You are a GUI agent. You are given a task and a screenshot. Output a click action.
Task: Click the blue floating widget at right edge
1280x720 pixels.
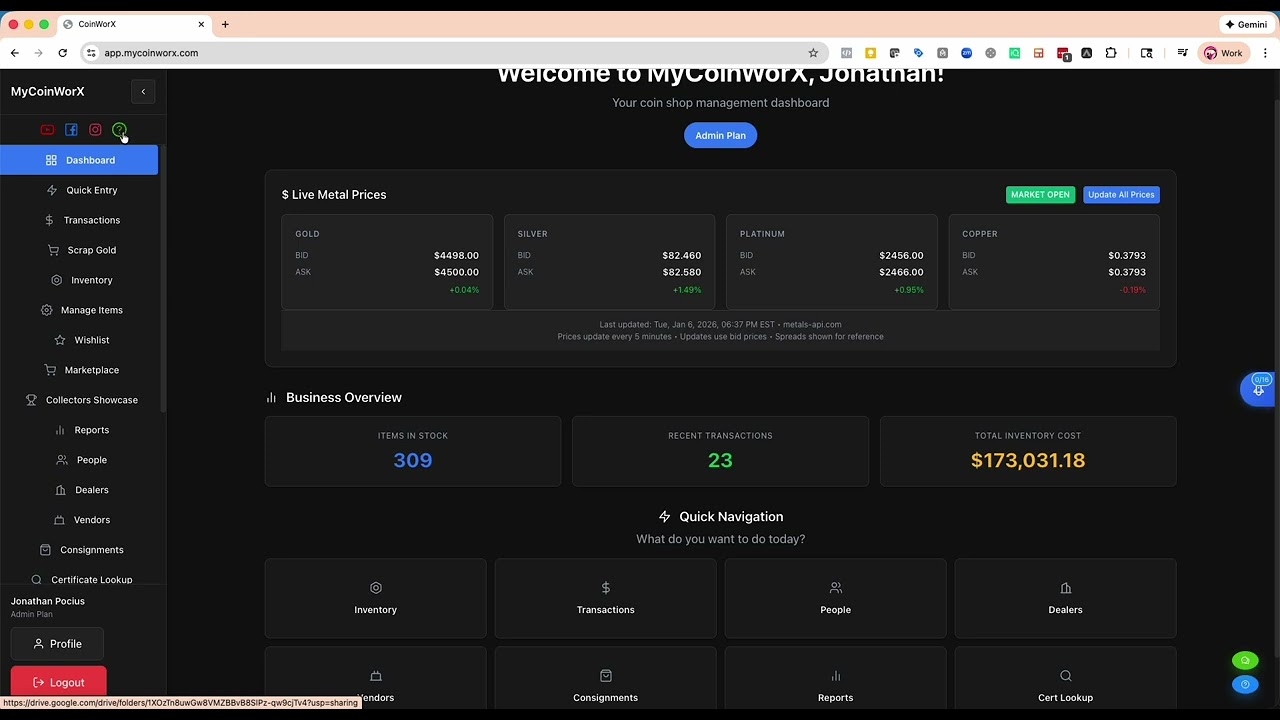pyautogui.click(x=1258, y=389)
